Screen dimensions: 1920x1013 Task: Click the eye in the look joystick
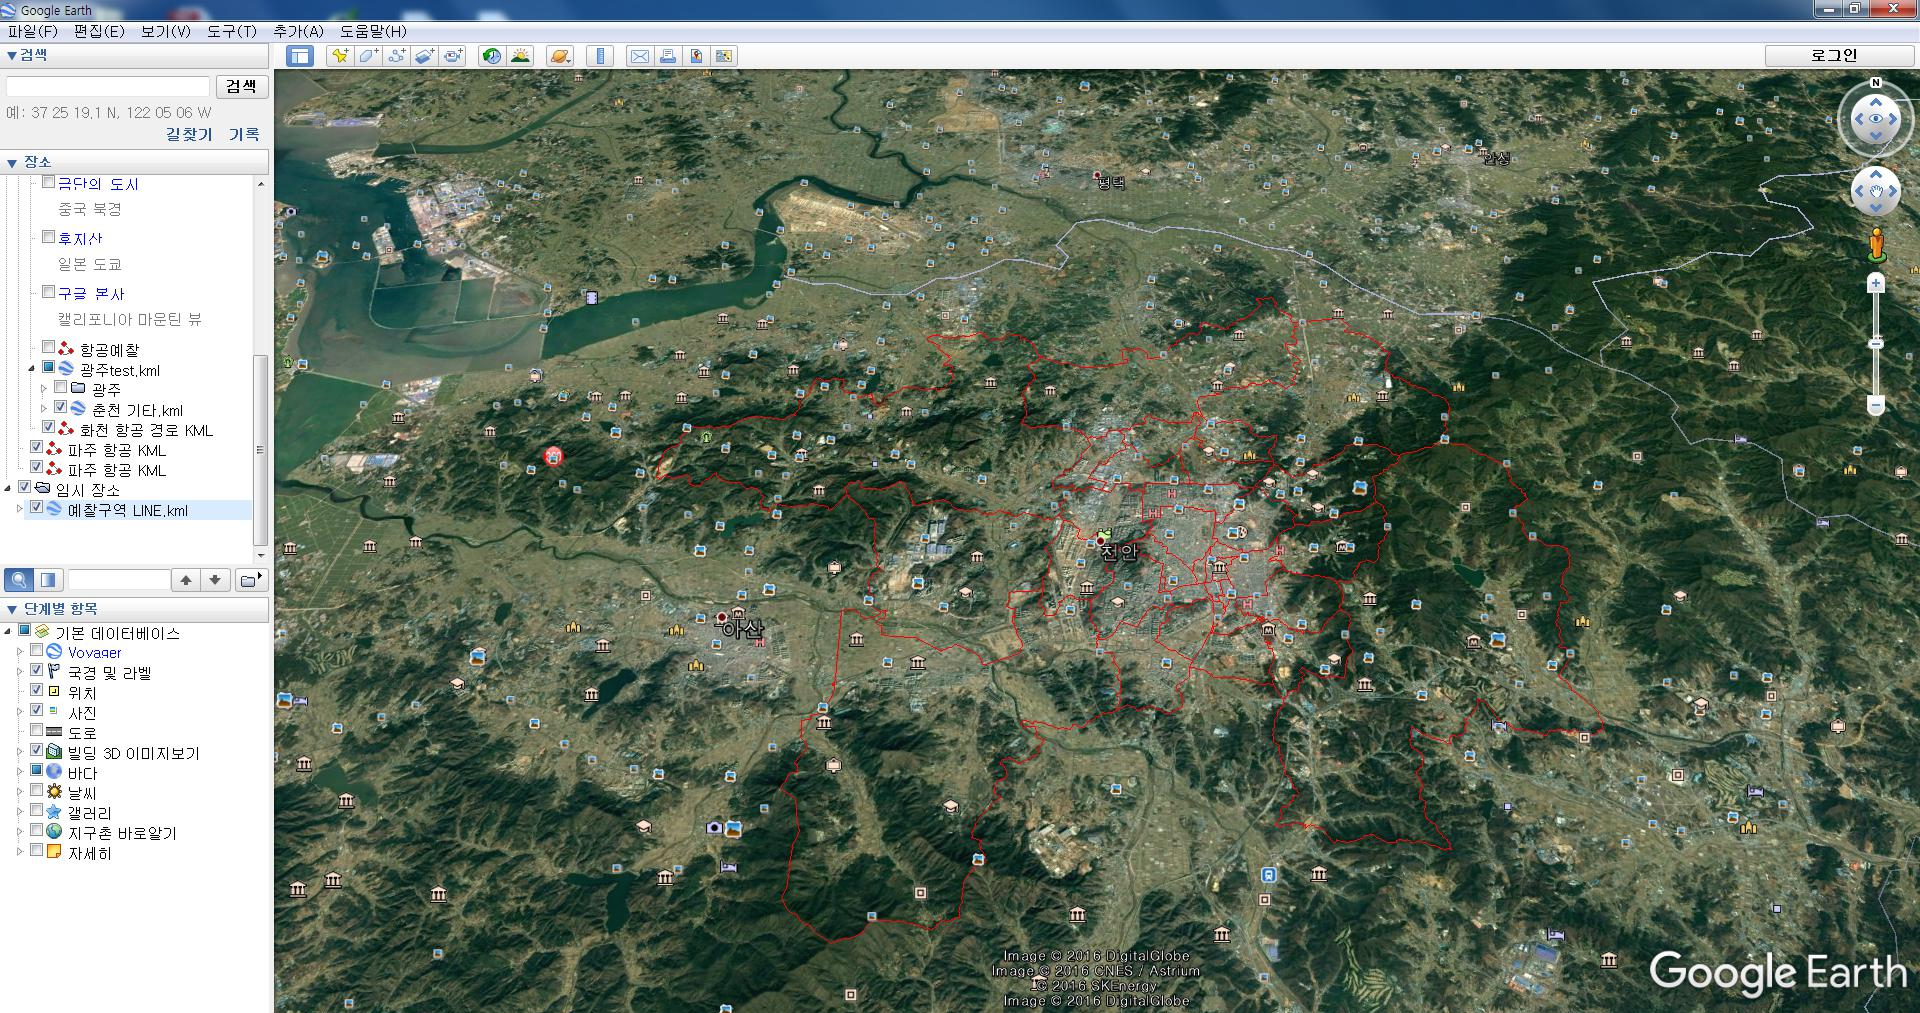point(1876,119)
